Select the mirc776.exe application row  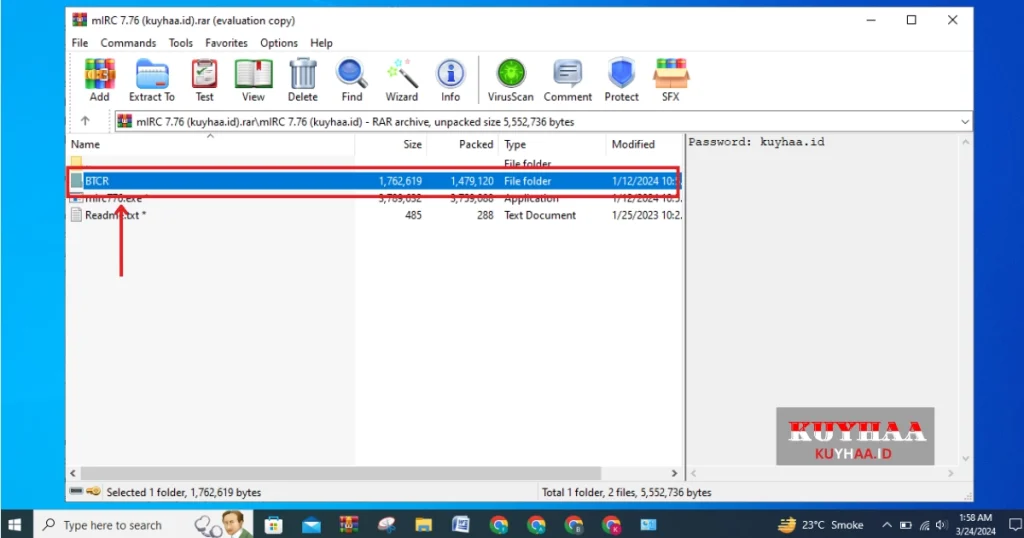coord(375,198)
